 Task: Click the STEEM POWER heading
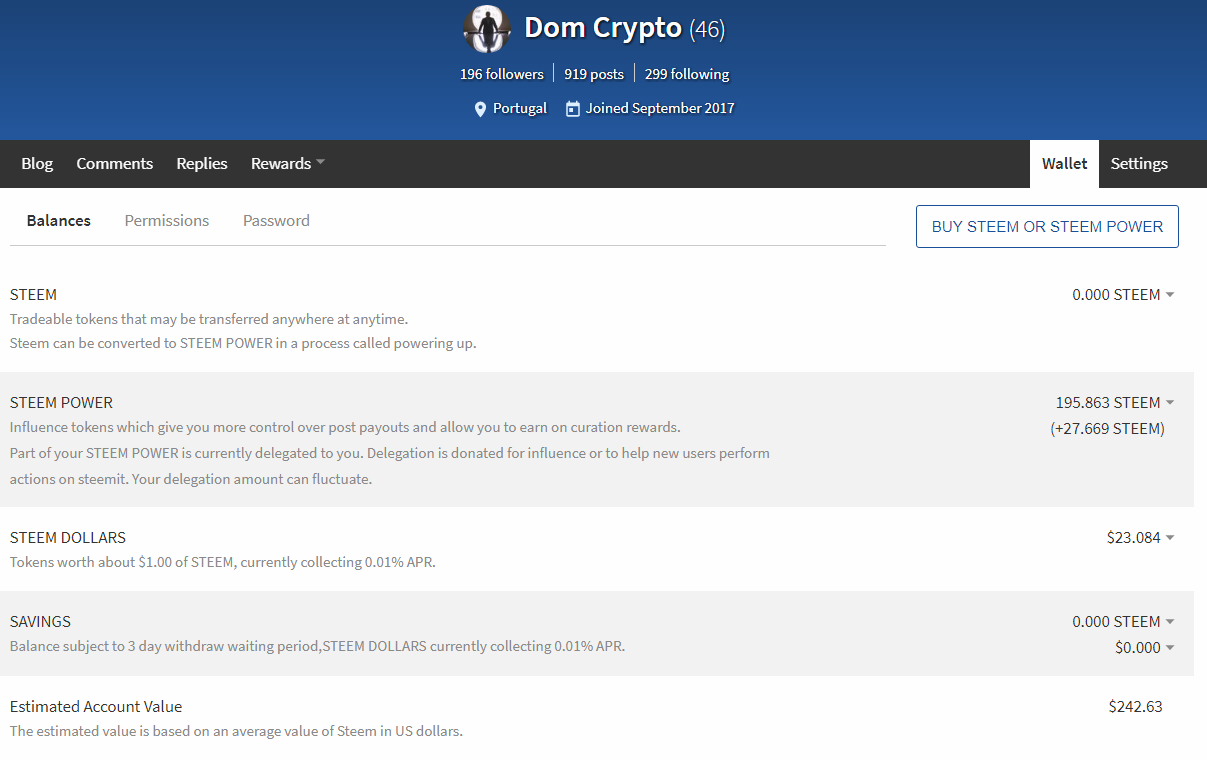pyautogui.click(x=61, y=403)
